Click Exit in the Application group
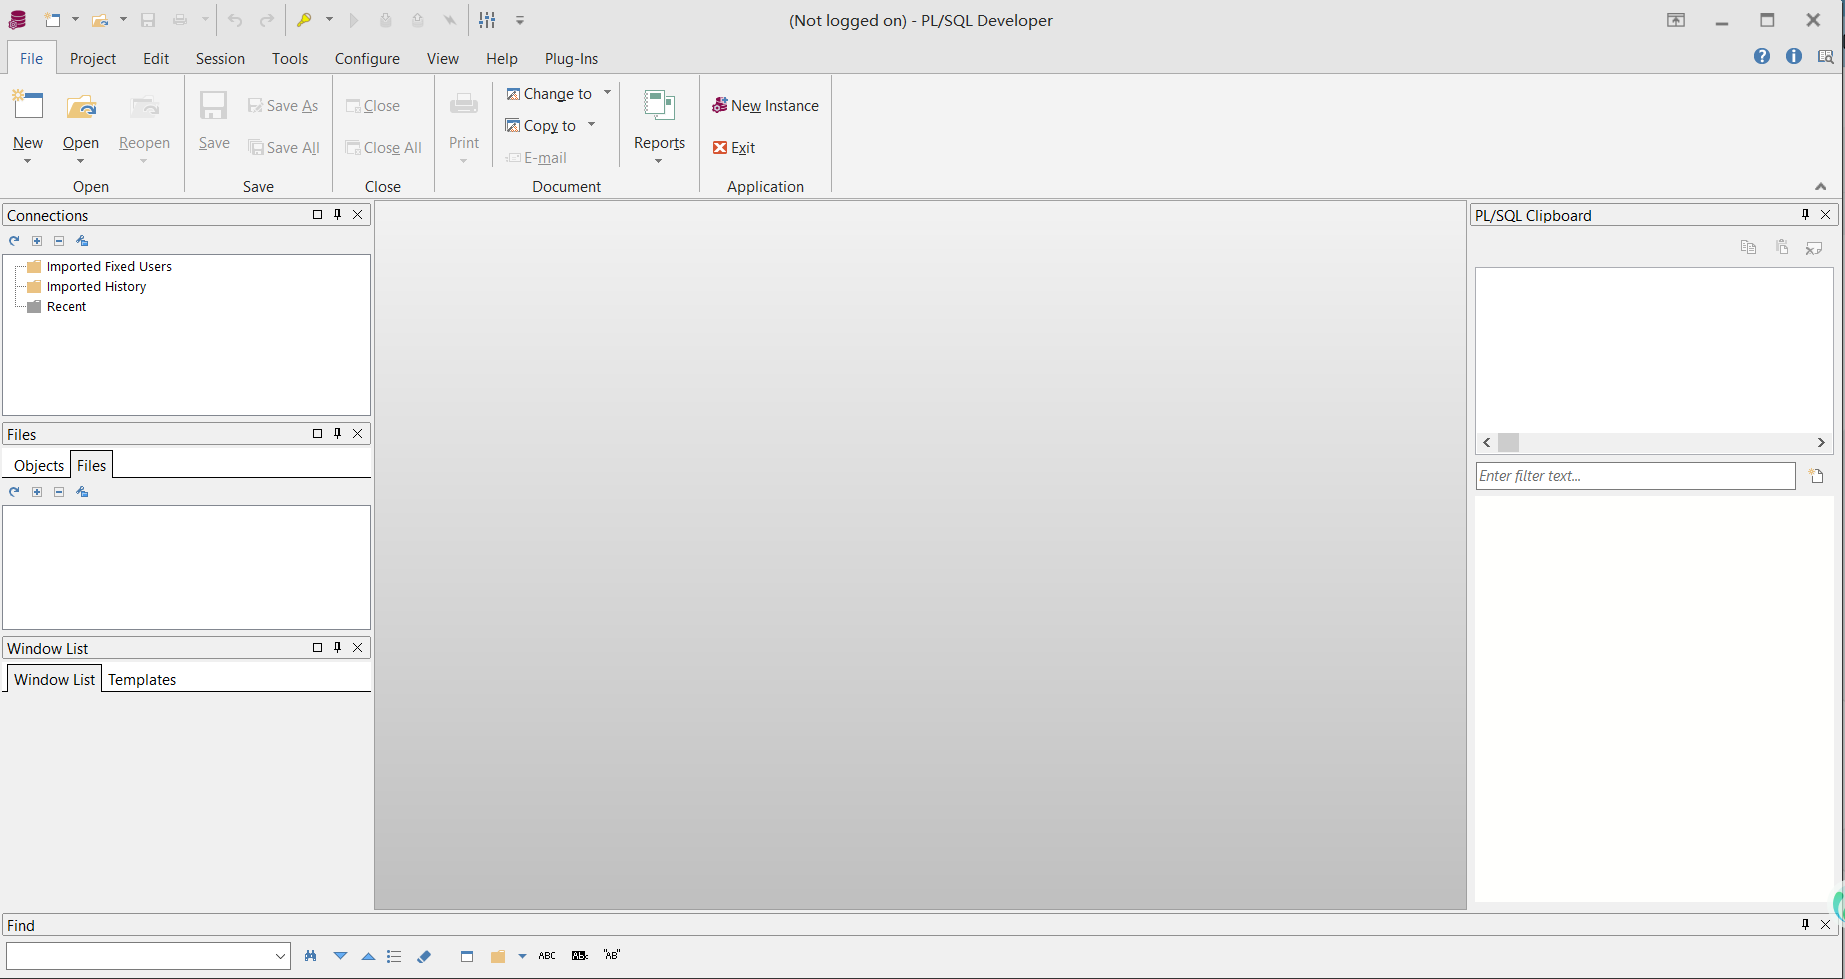 pos(734,148)
